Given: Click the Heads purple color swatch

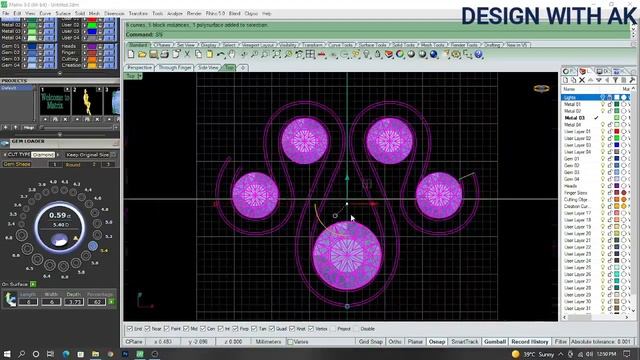Looking at the screenshot, I should point(92,47).
